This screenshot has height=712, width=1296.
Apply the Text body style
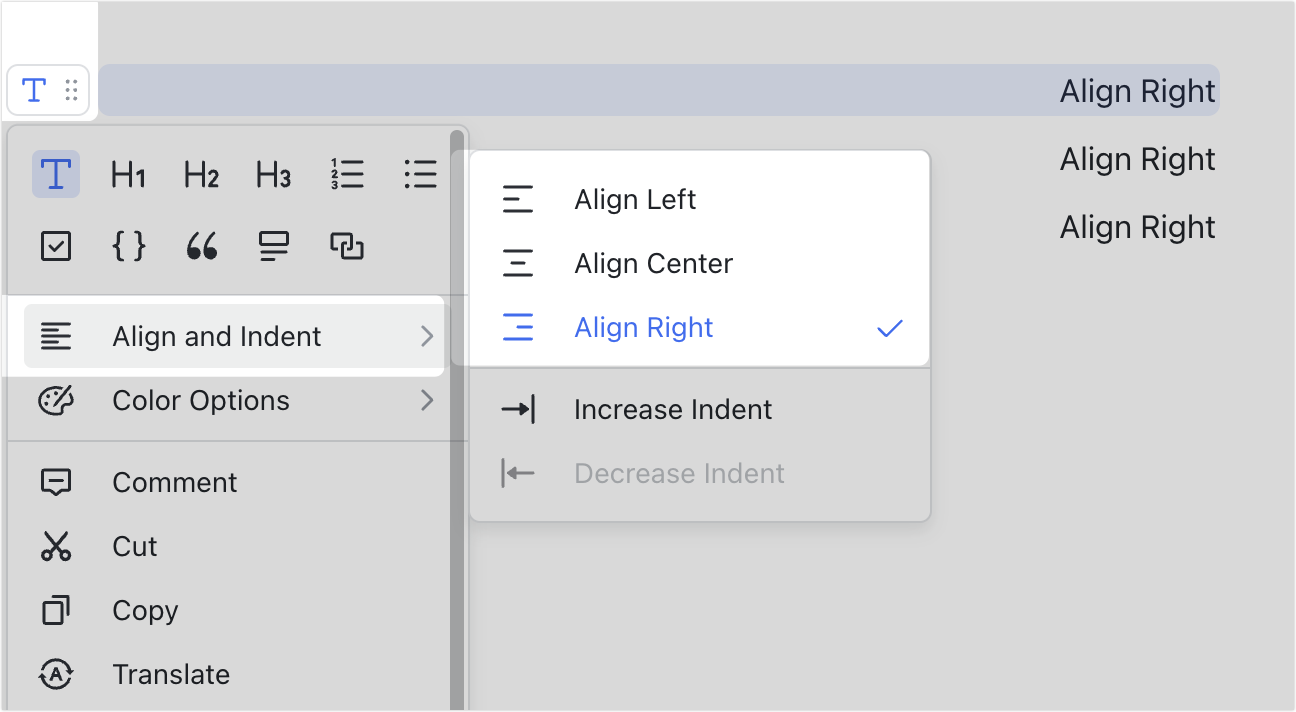click(x=56, y=174)
